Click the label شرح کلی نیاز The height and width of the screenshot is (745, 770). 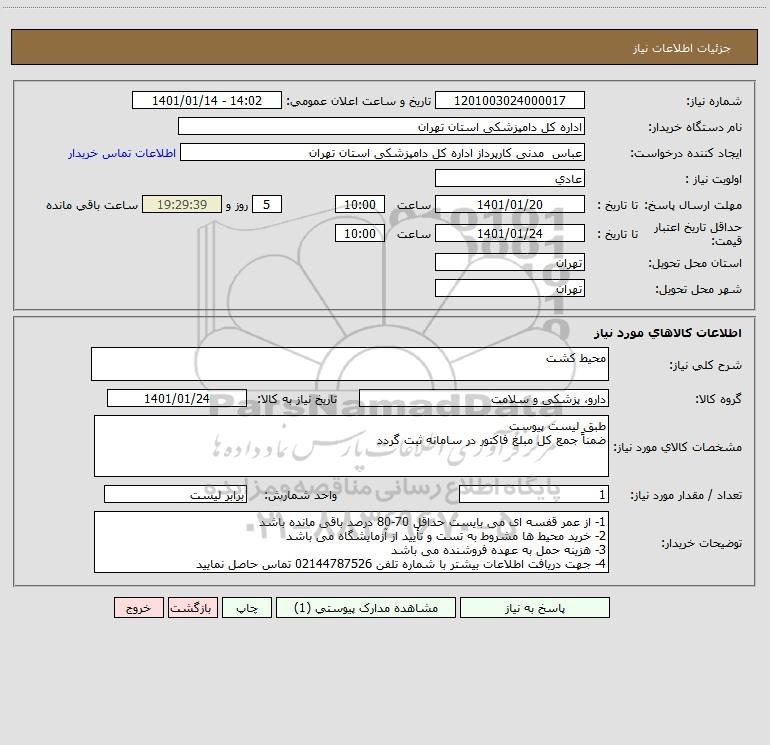click(x=706, y=365)
